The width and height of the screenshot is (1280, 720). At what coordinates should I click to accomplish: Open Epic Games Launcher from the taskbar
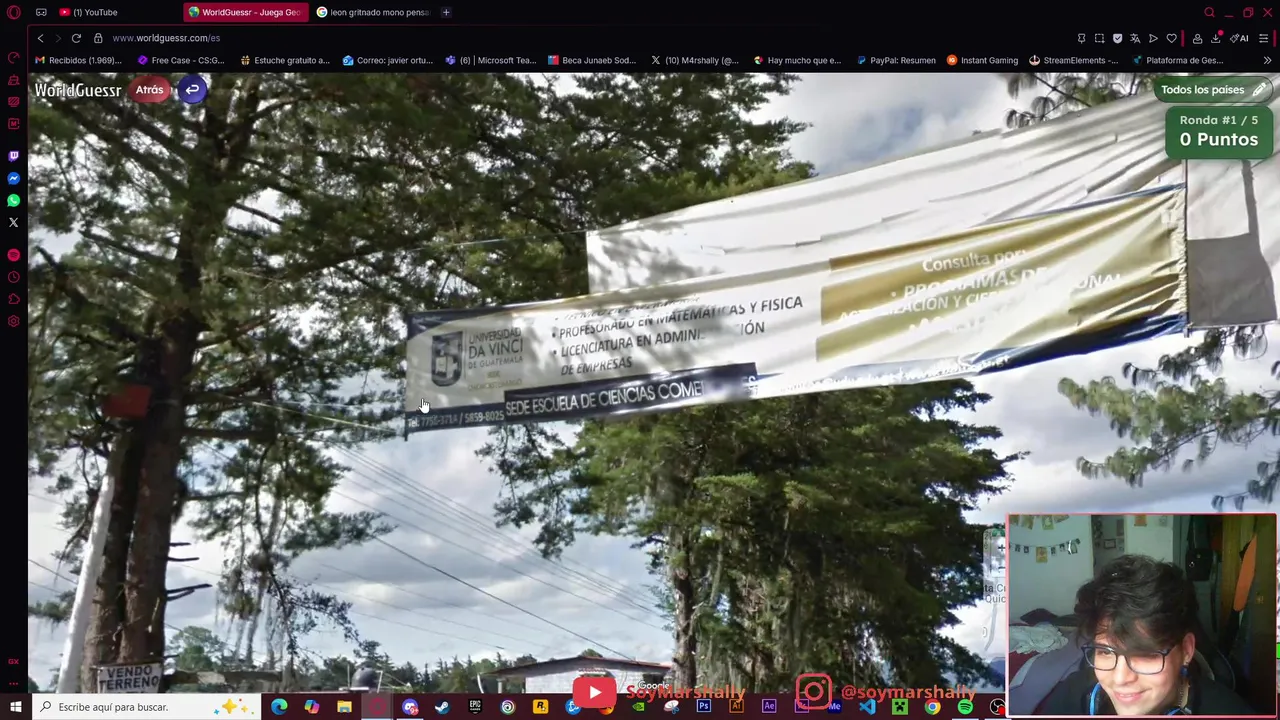click(x=475, y=707)
